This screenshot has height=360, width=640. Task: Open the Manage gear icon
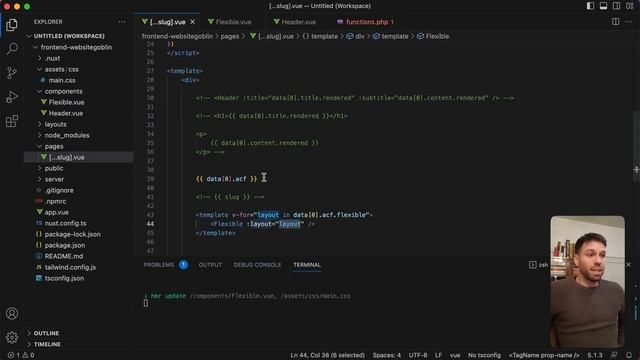tap(12, 337)
